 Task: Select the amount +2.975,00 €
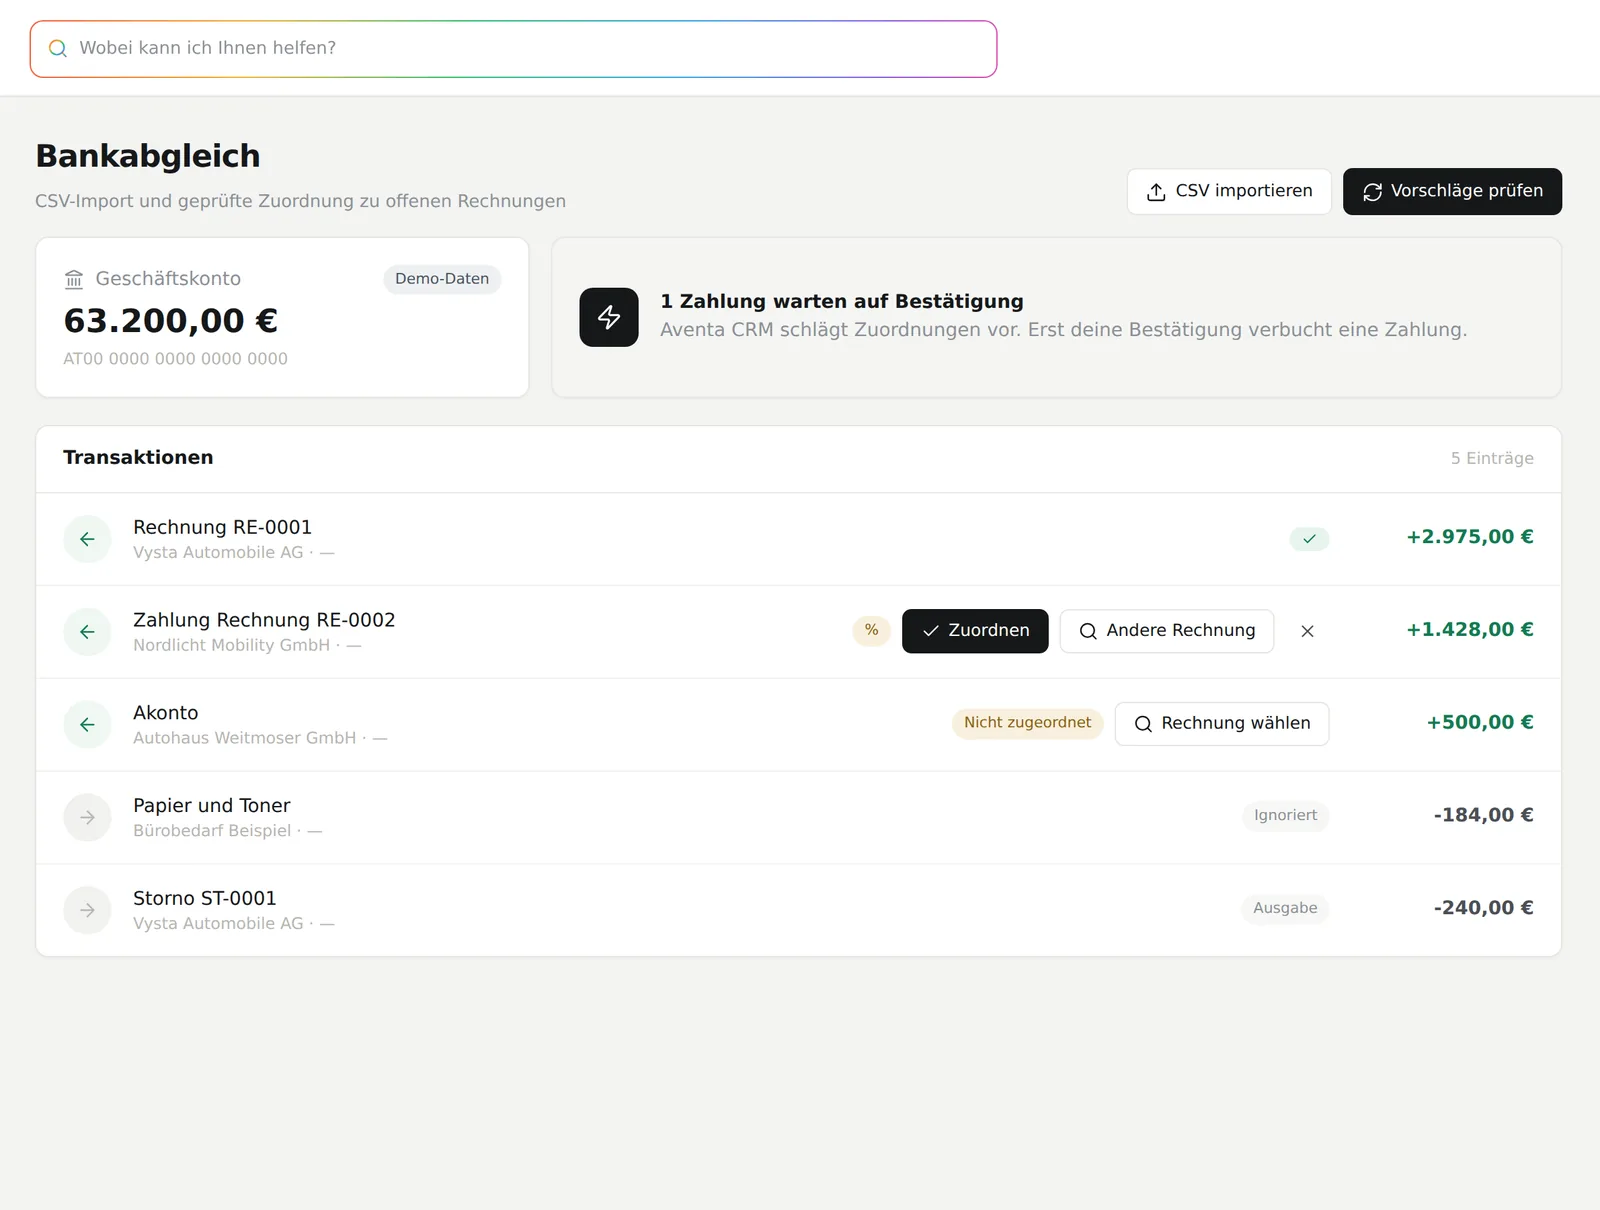(1469, 537)
